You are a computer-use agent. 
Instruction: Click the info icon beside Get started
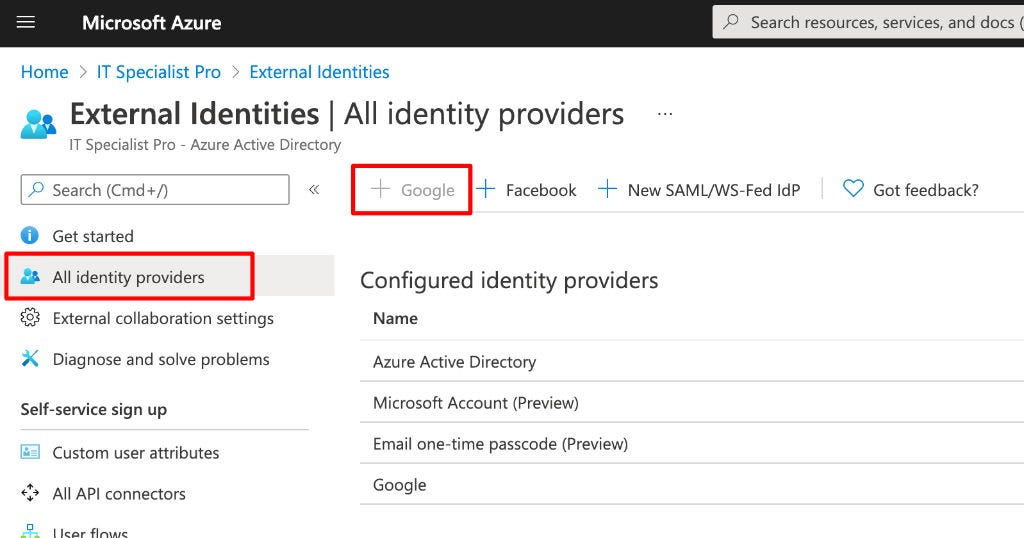click(29, 235)
